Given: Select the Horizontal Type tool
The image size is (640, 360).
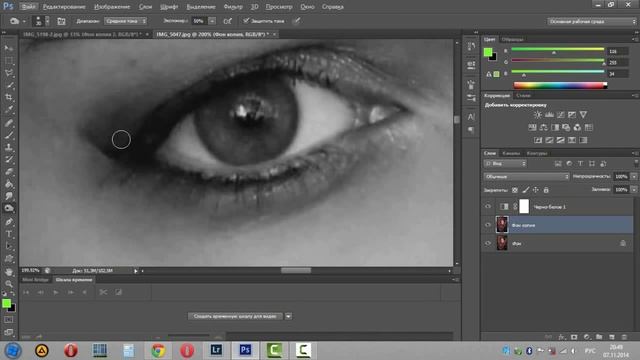Looking at the screenshot, I should pos(9,234).
